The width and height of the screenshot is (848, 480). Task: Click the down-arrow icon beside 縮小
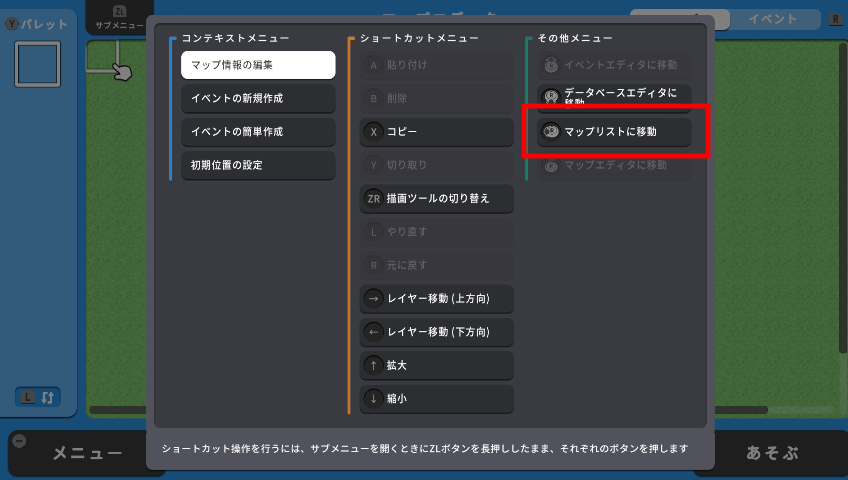point(373,399)
